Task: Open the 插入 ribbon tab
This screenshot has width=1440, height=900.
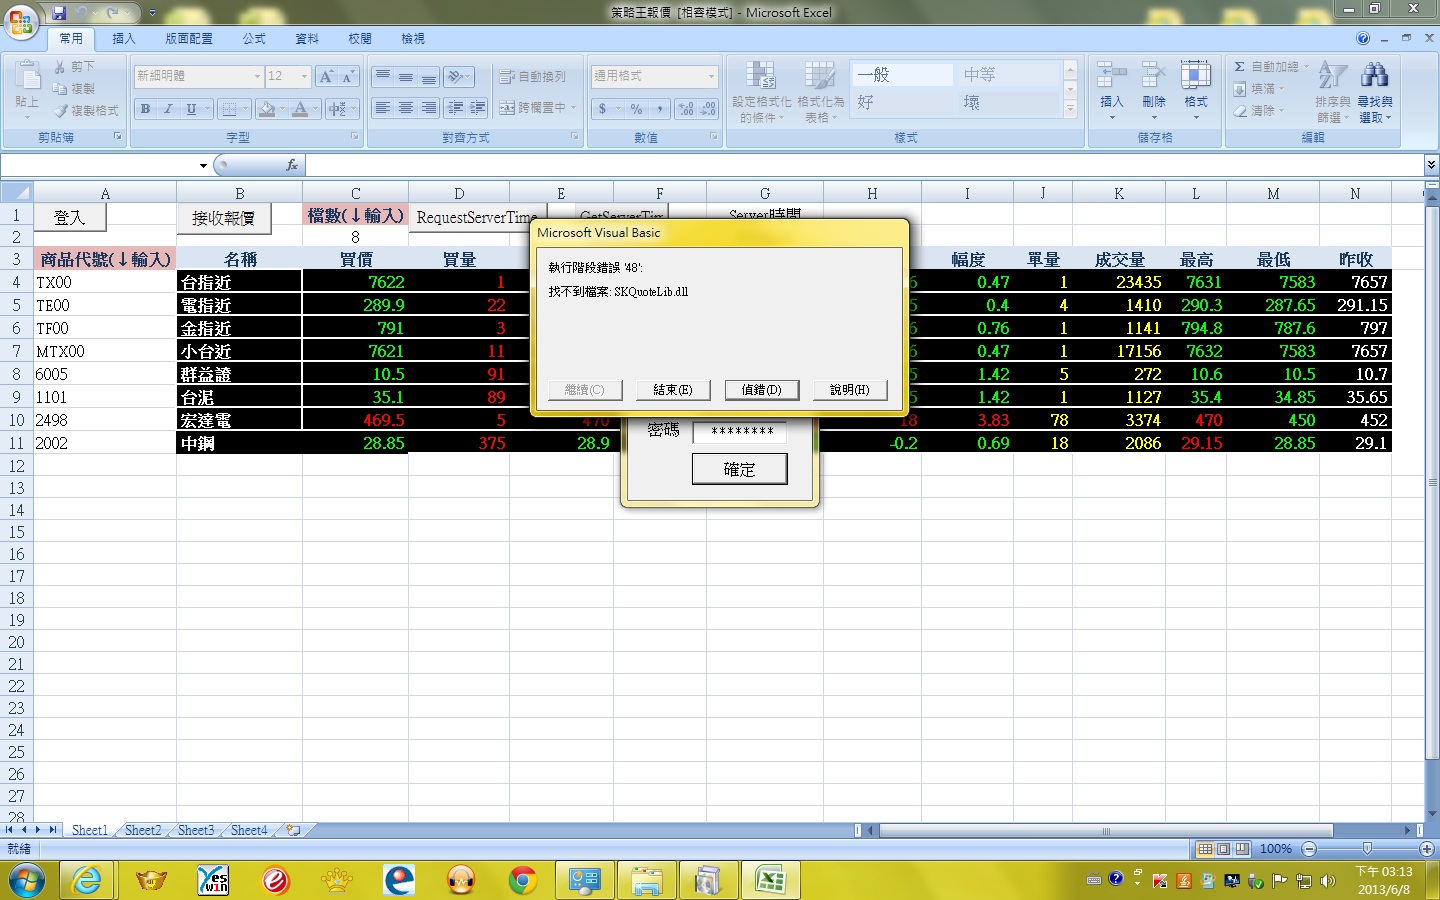Action: (x=124, y=39)
